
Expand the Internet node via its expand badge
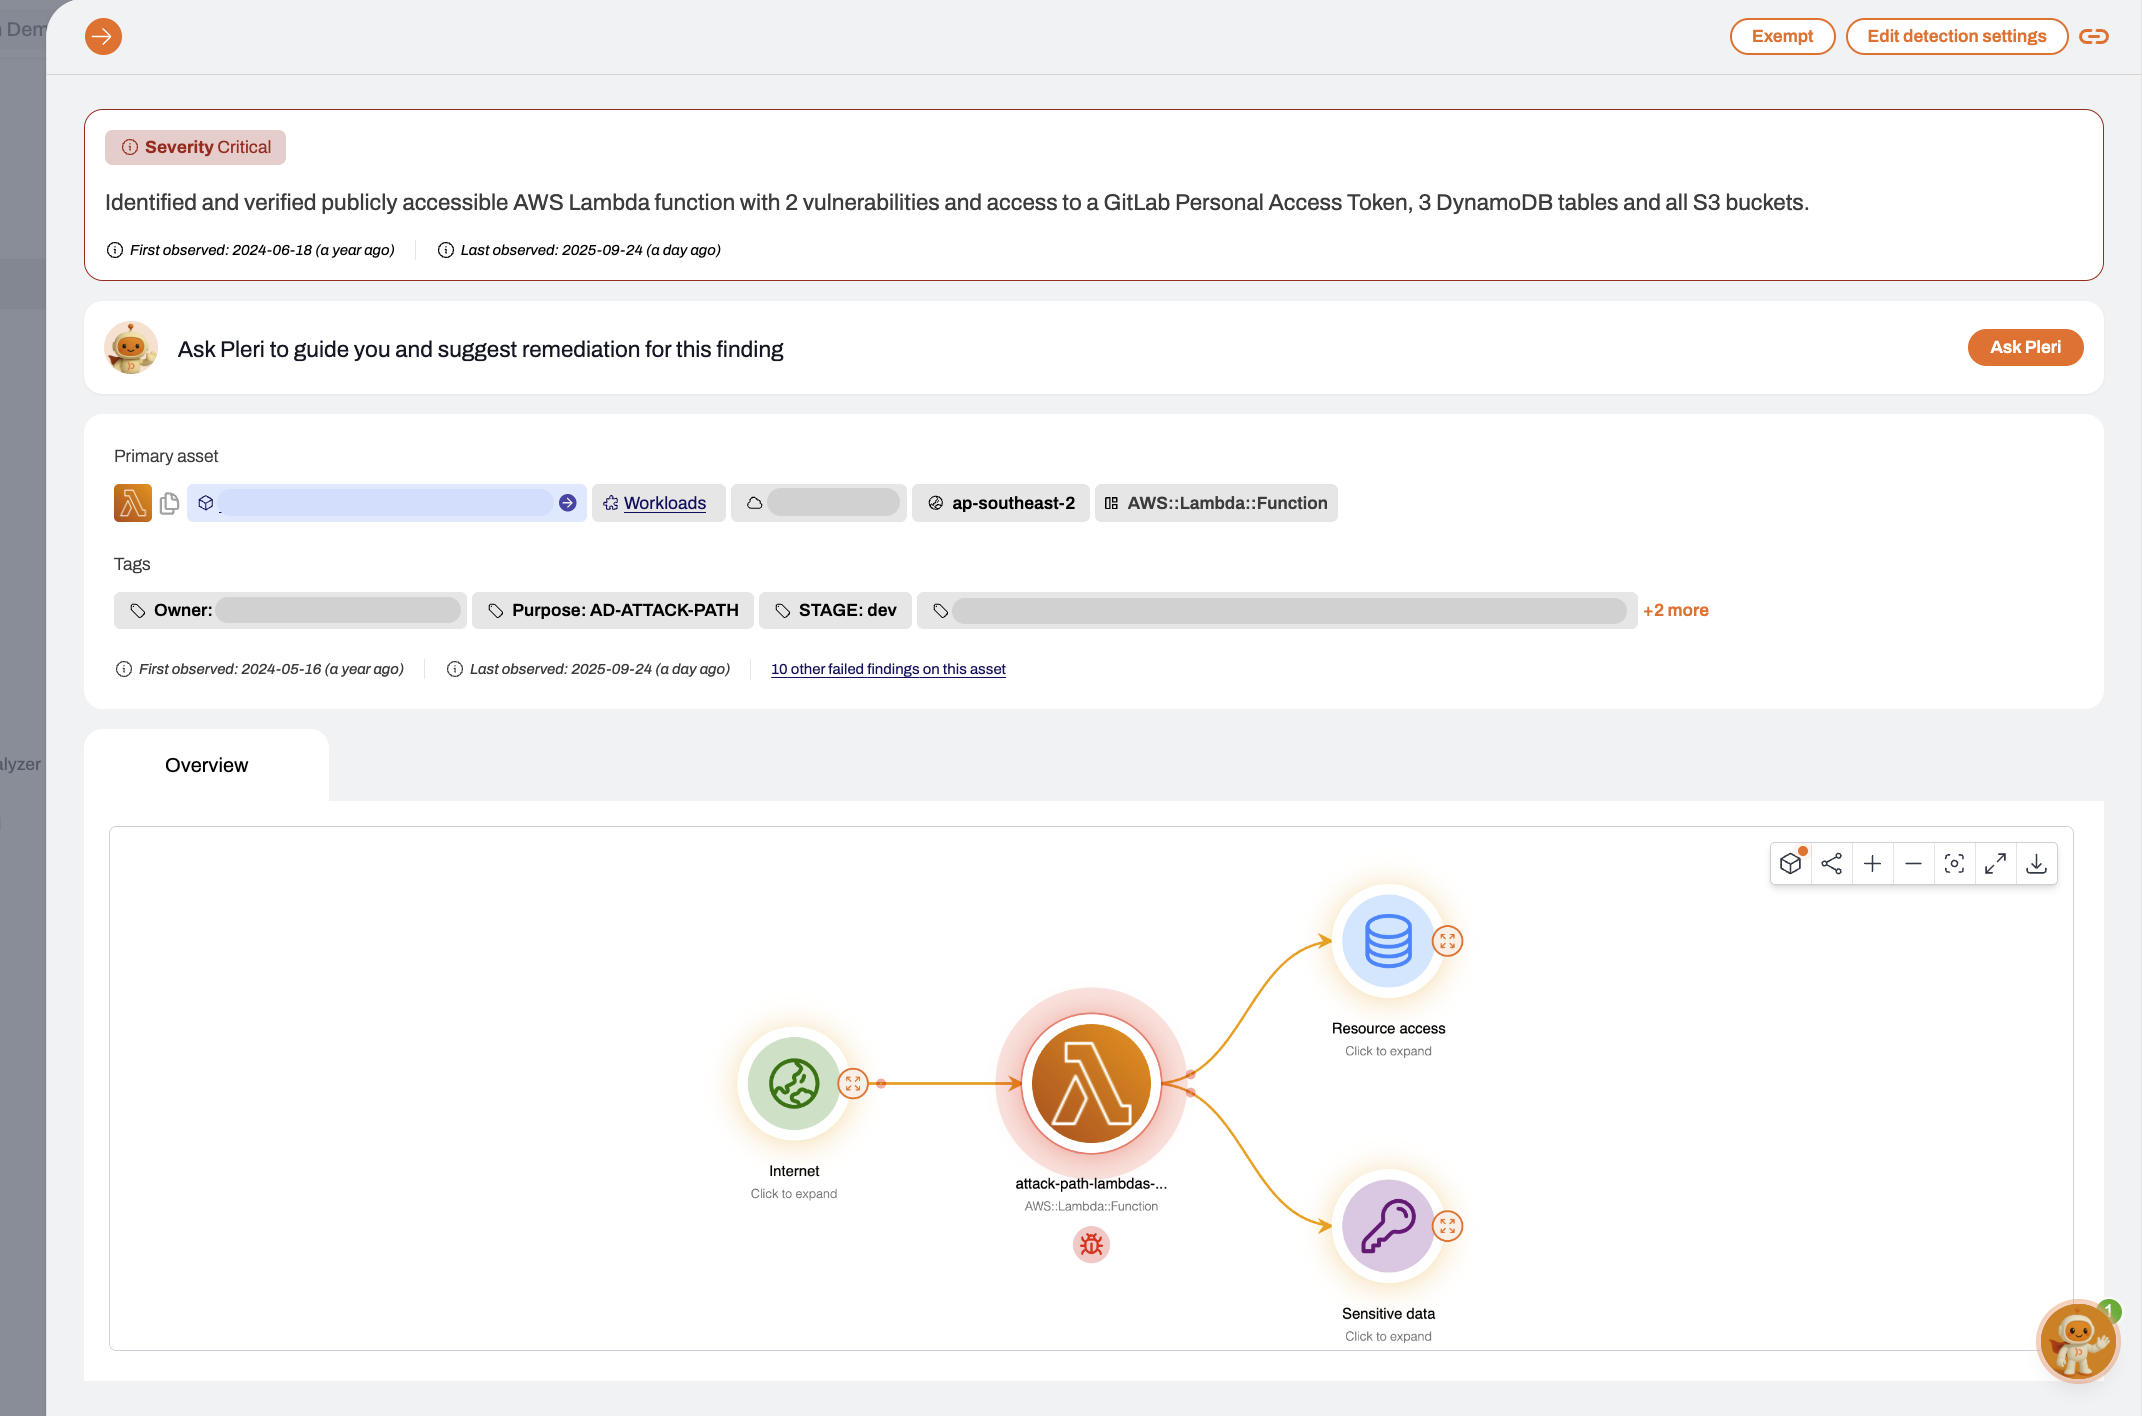pos(853,1084)
